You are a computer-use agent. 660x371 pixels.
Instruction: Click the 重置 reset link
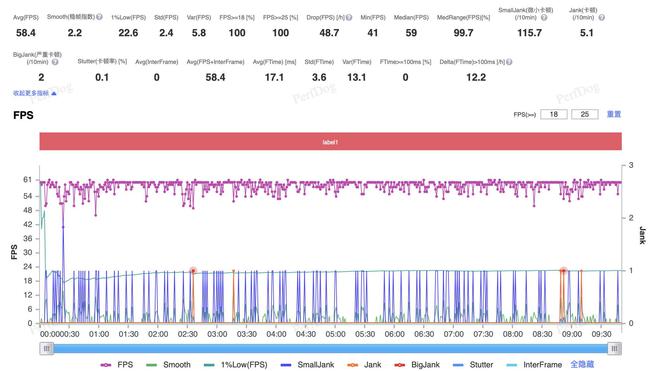[x=614, y=114]
